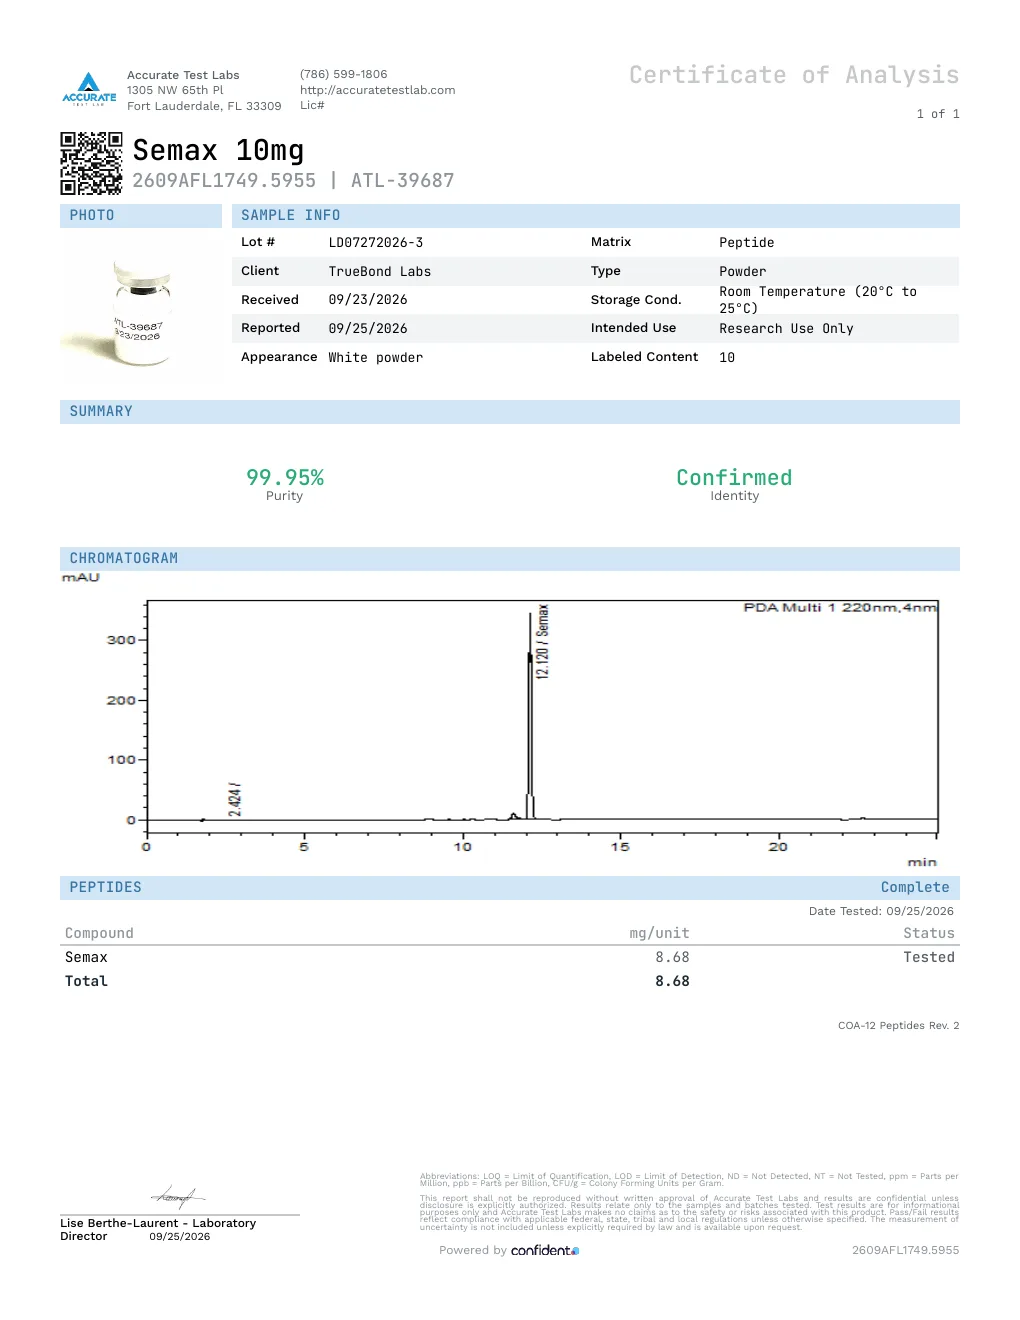Select matrix value 'Peptide'
This screenshot has width=1020, height=1320.
point(747,243)
